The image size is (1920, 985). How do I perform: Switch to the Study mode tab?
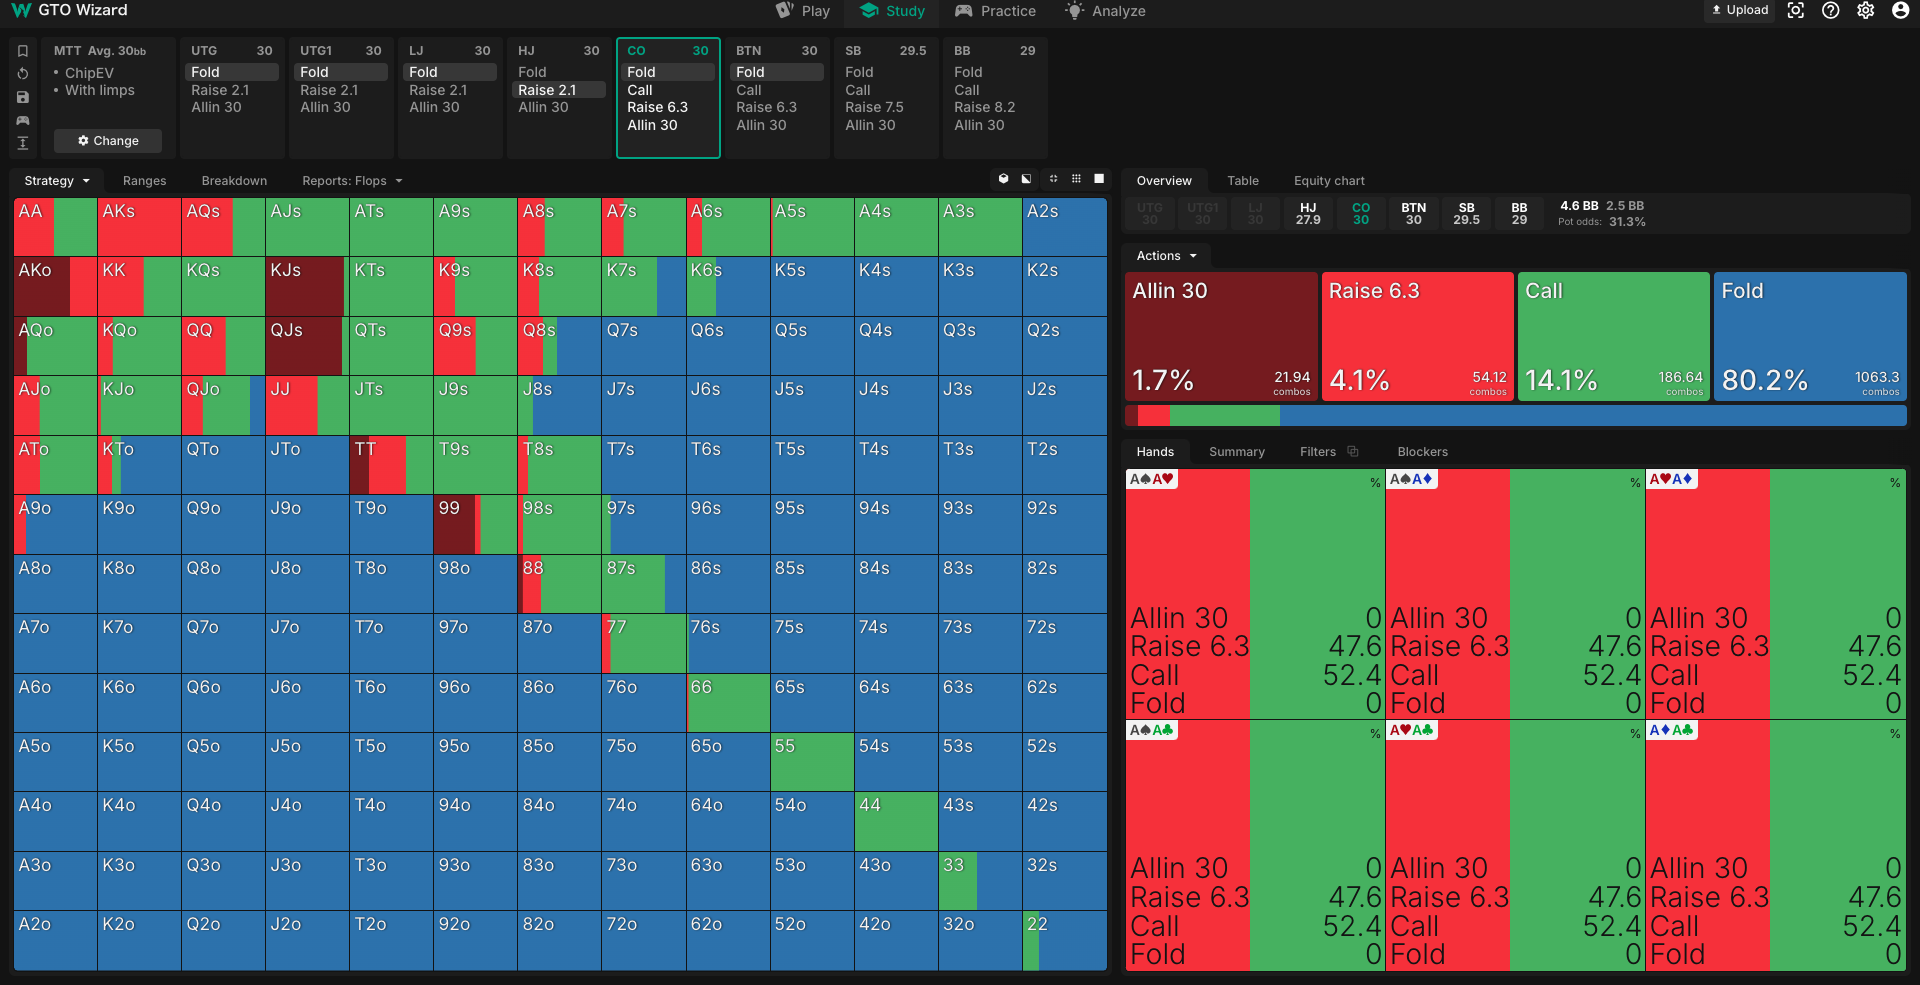click(893, 11)
